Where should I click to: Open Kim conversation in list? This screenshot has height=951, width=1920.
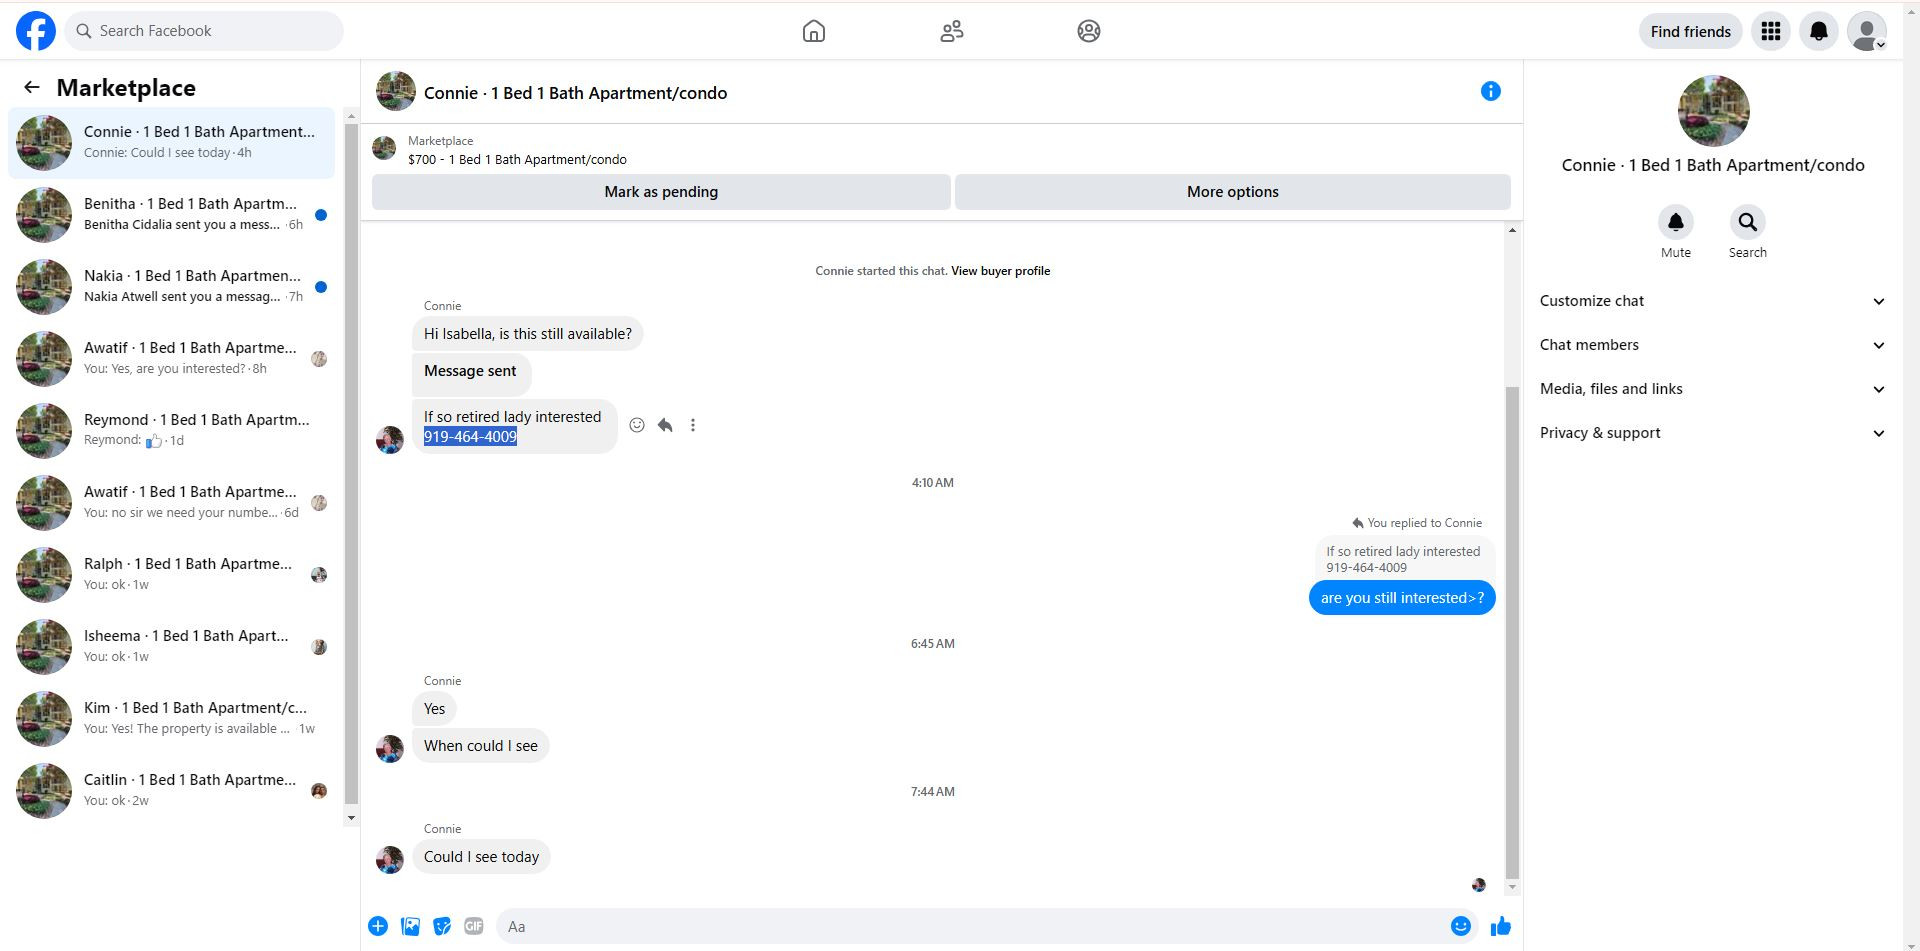click(172, 719)
